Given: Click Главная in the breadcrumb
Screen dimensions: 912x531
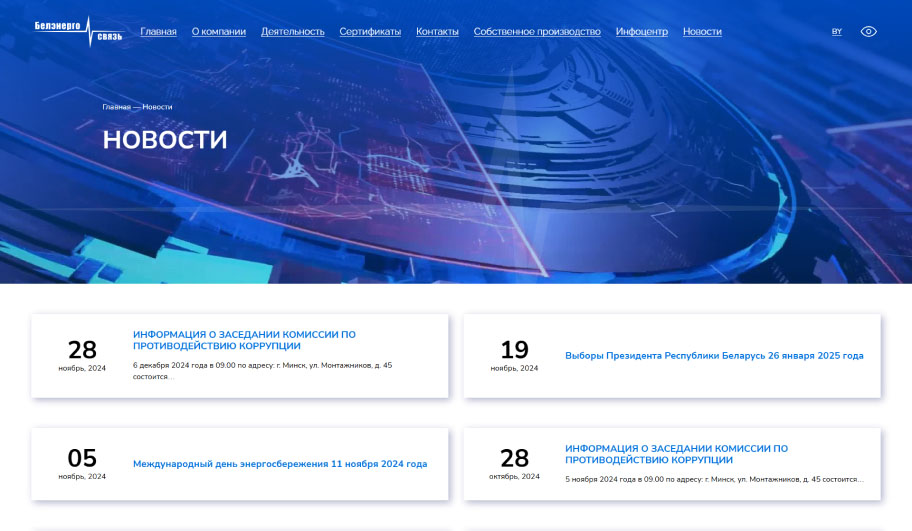Looking at the screenshot, I should pyautogui.click(x=116, y=107).
